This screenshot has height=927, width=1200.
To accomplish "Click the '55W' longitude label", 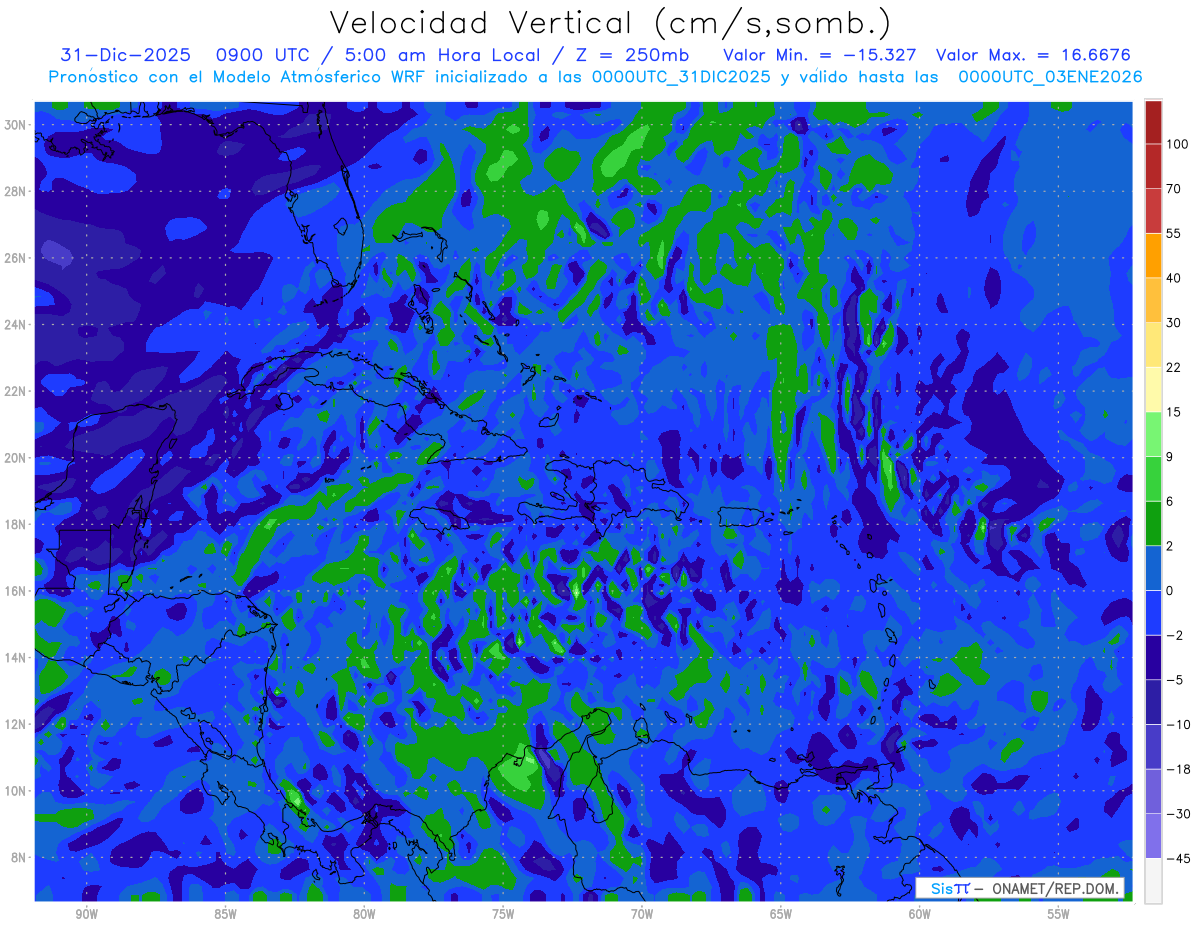I will tap(1059, 914).
